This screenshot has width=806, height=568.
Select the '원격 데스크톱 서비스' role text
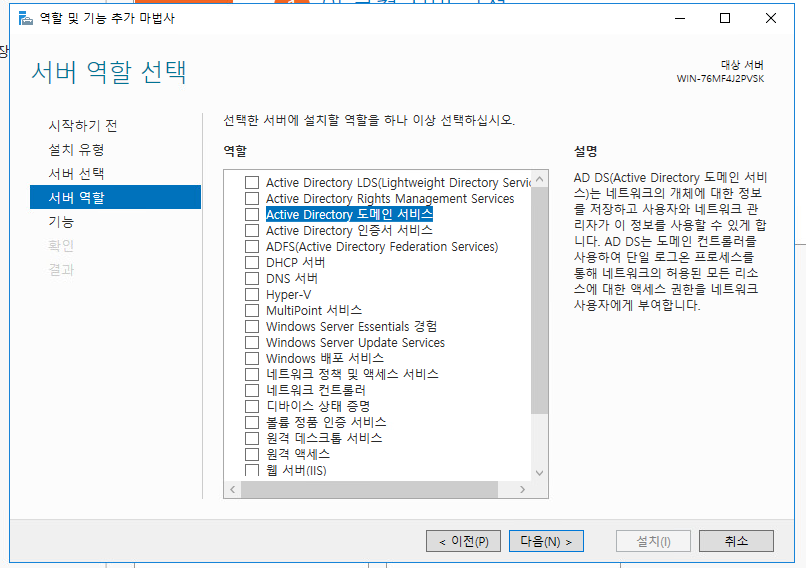tap(324, 438)
